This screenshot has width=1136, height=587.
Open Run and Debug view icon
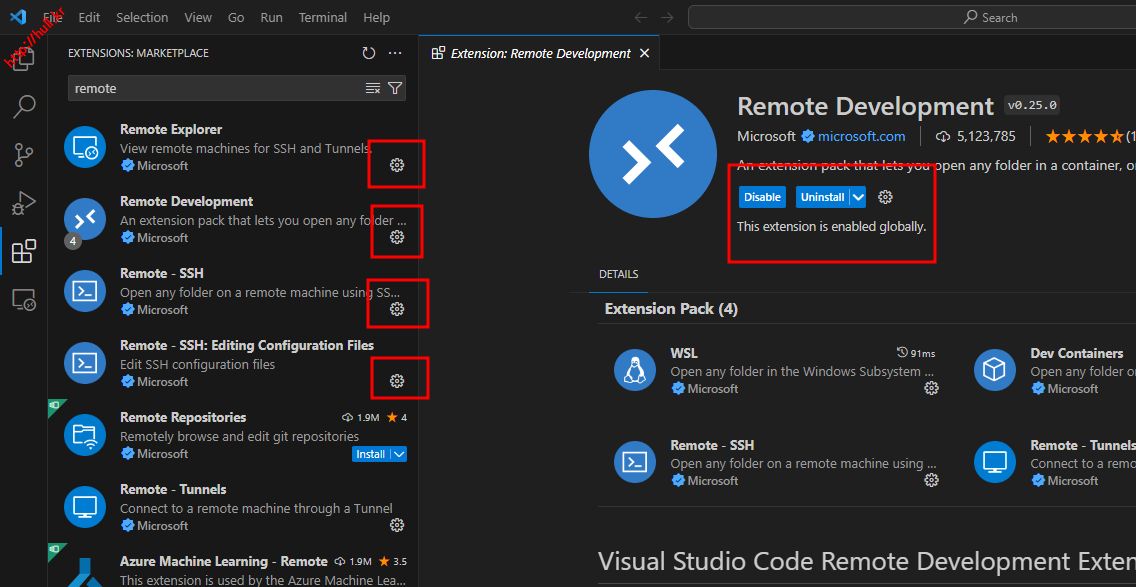24,203
